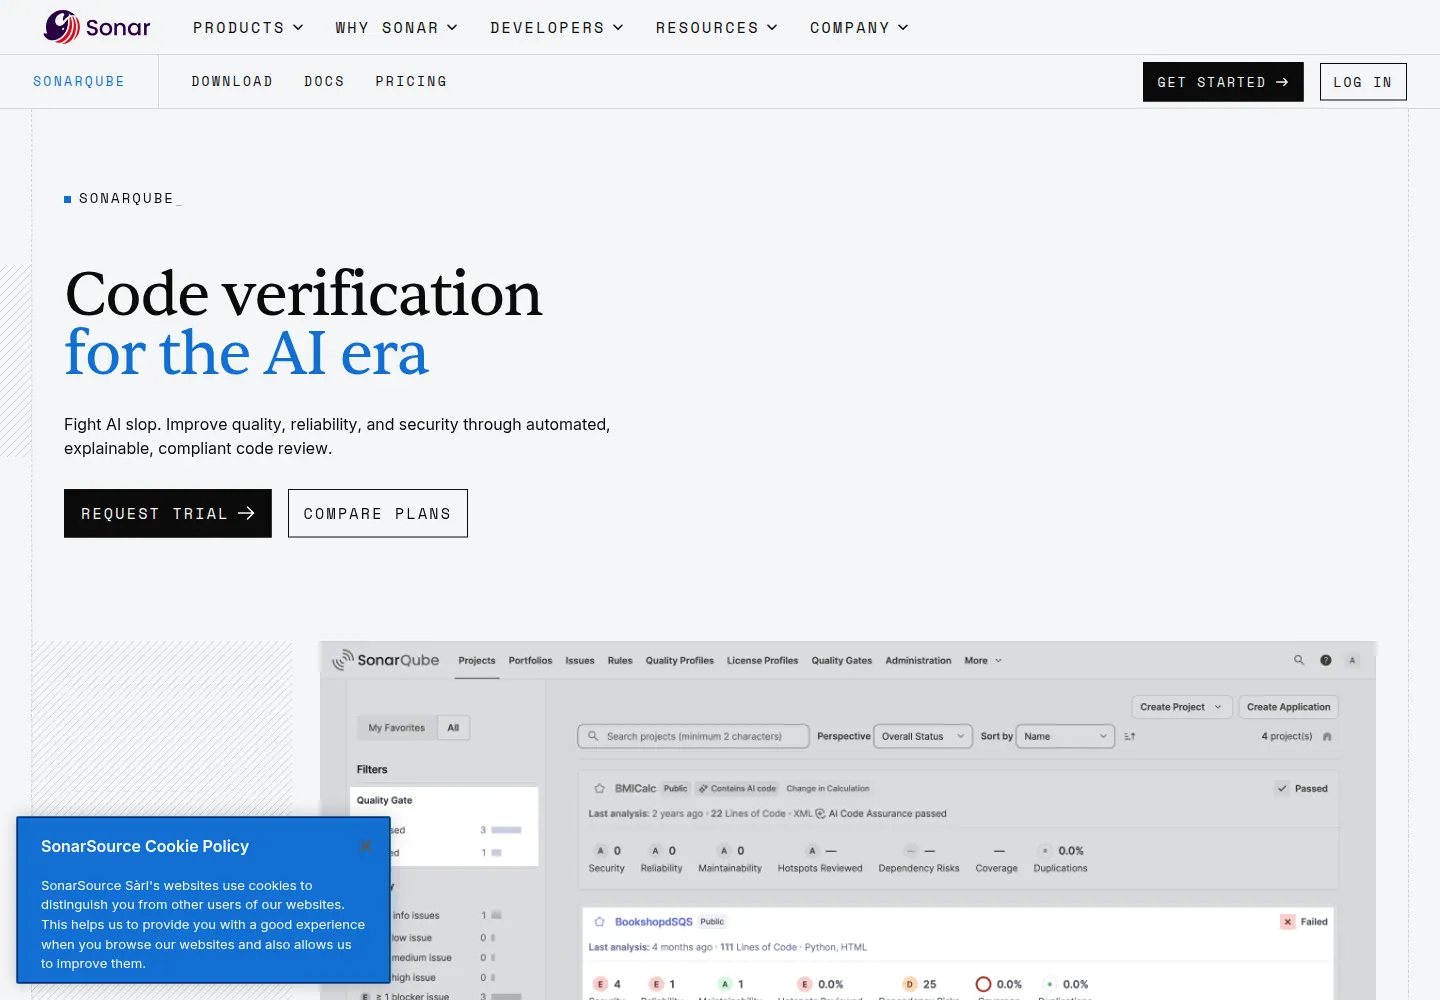Screen dimensions: 1440x1000
Task: Click the sort order arrow icon next to Name
Action: 1130,736
